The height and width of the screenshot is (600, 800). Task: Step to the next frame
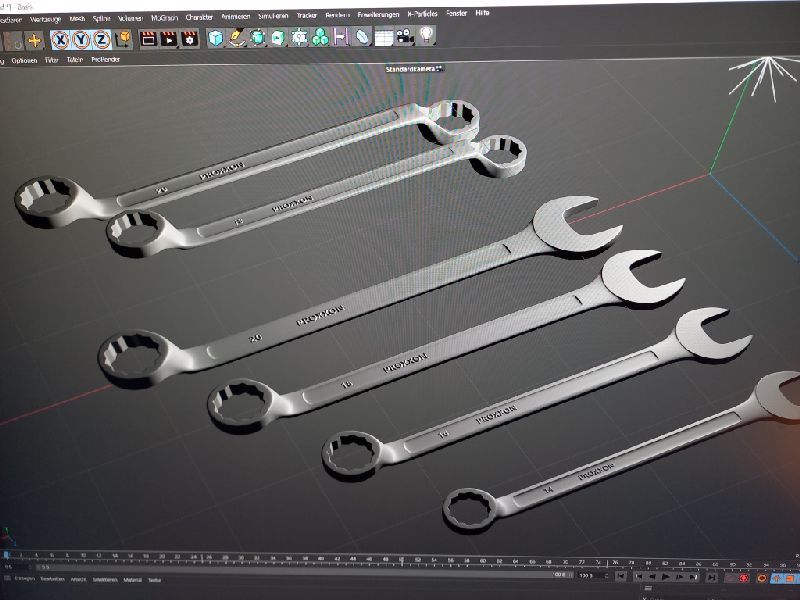tap(679, 577)
